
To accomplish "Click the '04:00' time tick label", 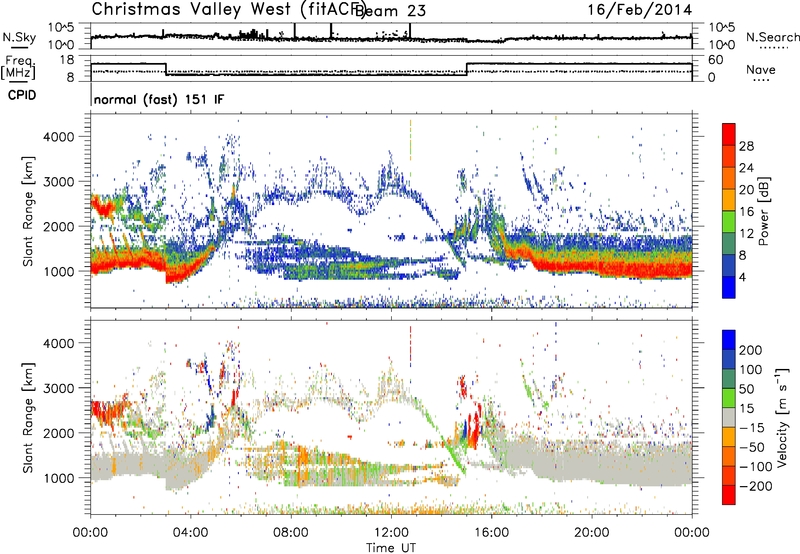I will 190,533.
